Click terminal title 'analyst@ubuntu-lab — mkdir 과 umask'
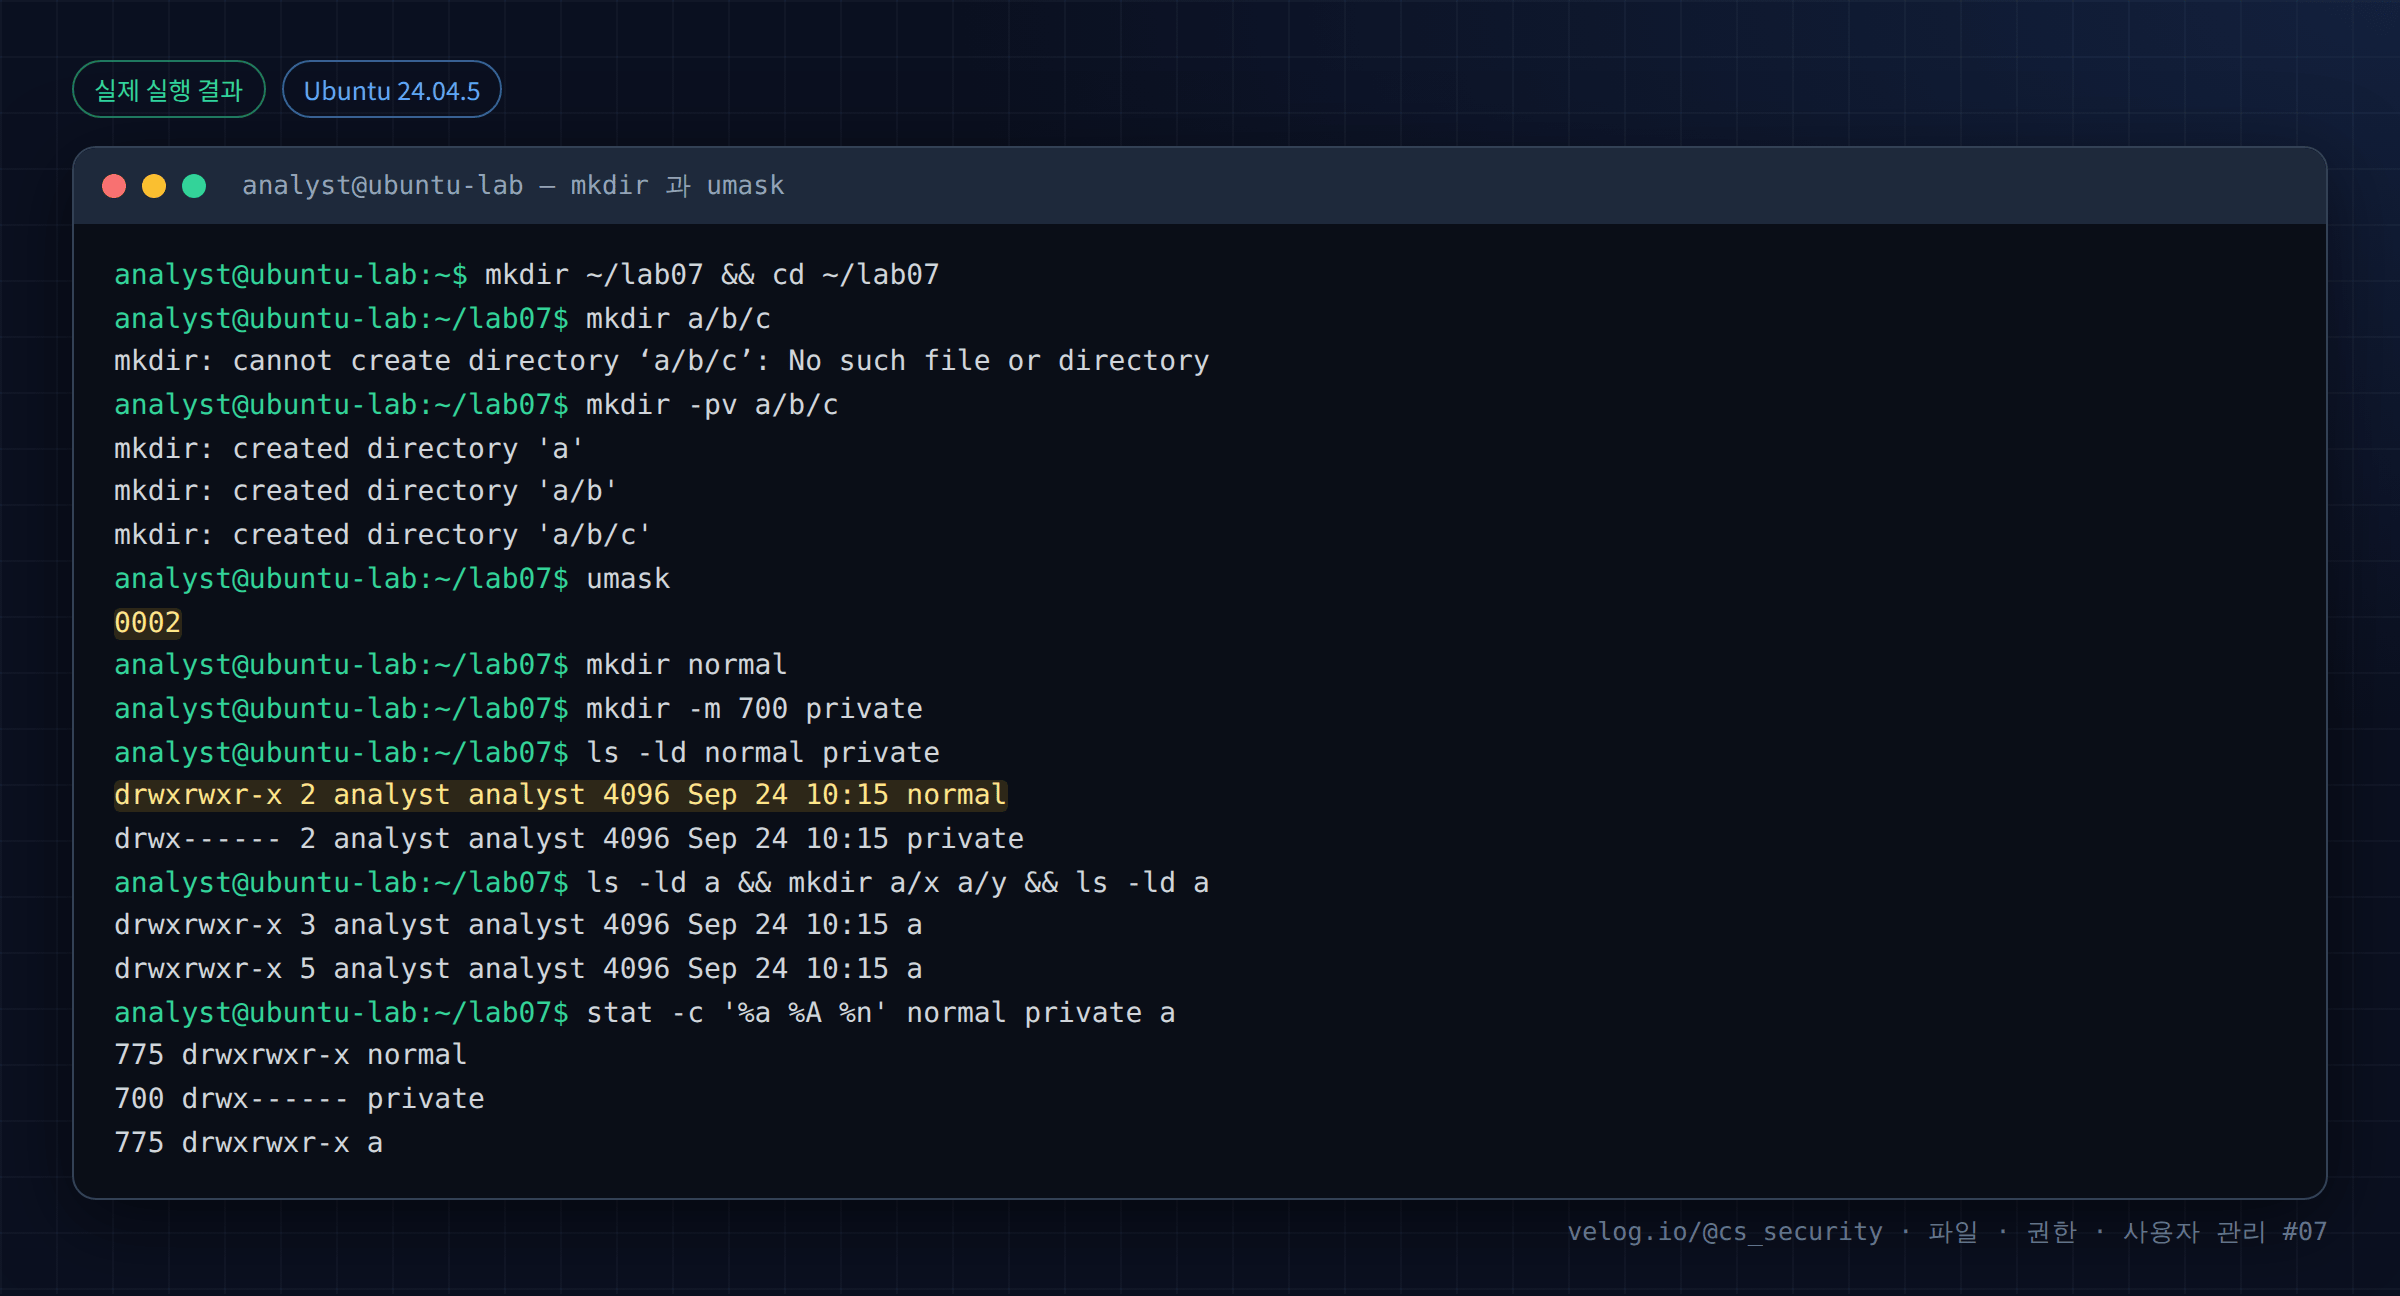The image size is (2400, 1296). coord(513,186)
